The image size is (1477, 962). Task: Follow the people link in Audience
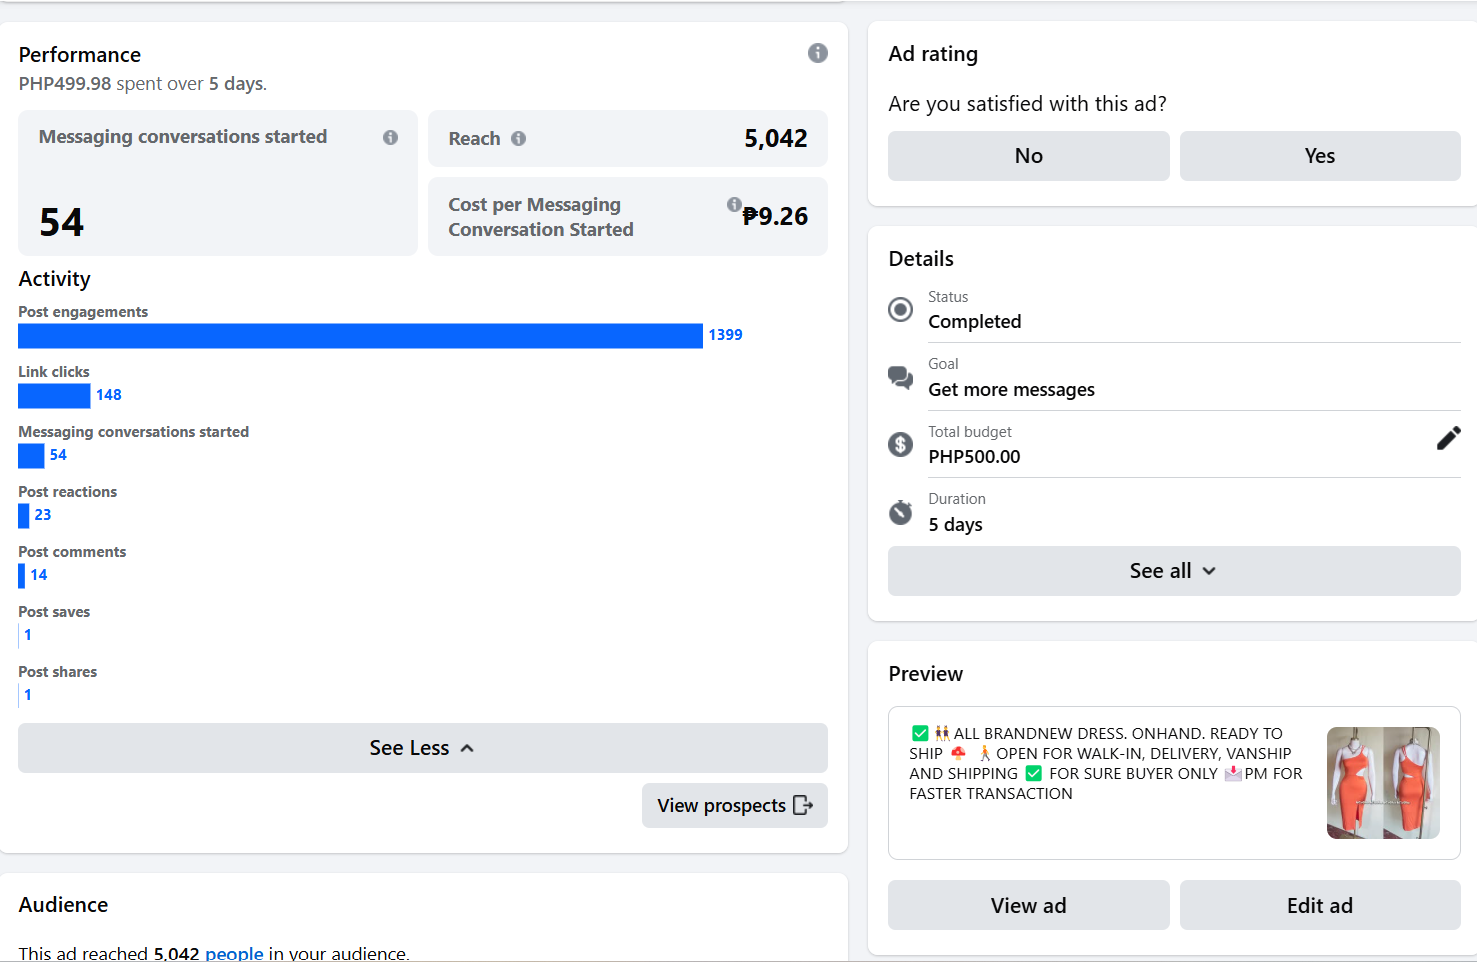[x=234, y=953]
